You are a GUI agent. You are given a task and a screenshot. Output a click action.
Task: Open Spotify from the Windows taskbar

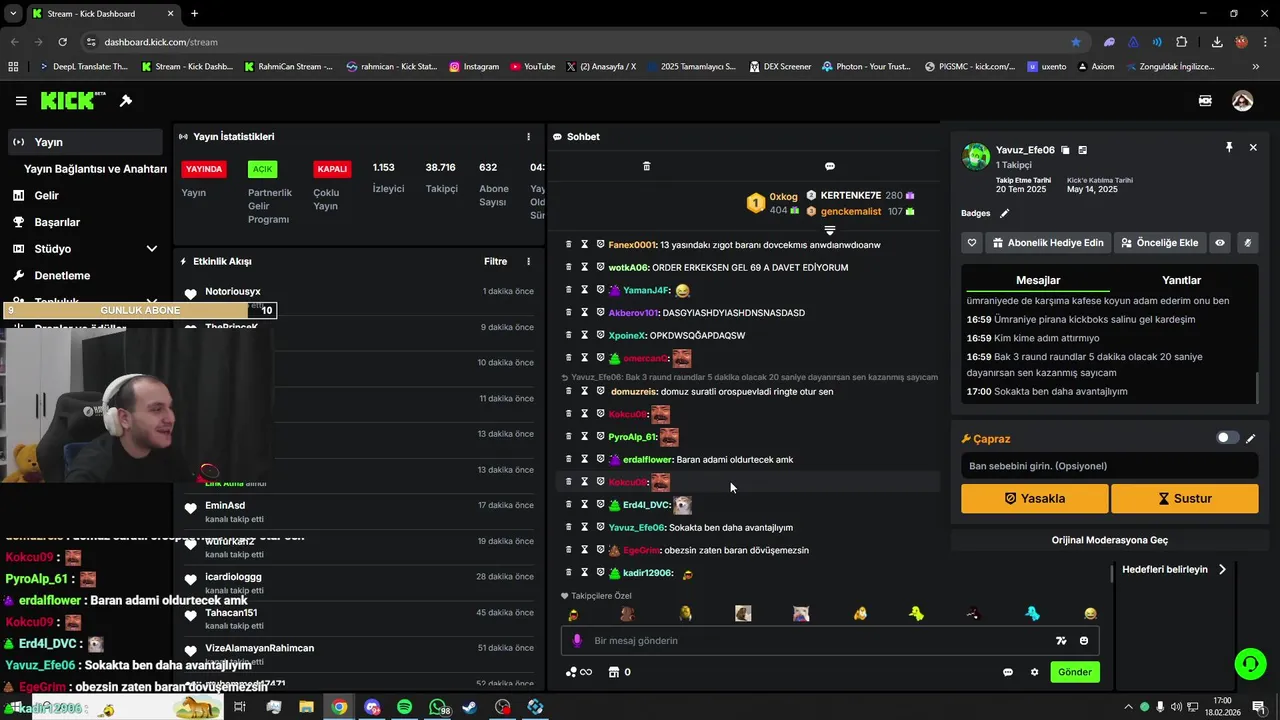point(404,707)
